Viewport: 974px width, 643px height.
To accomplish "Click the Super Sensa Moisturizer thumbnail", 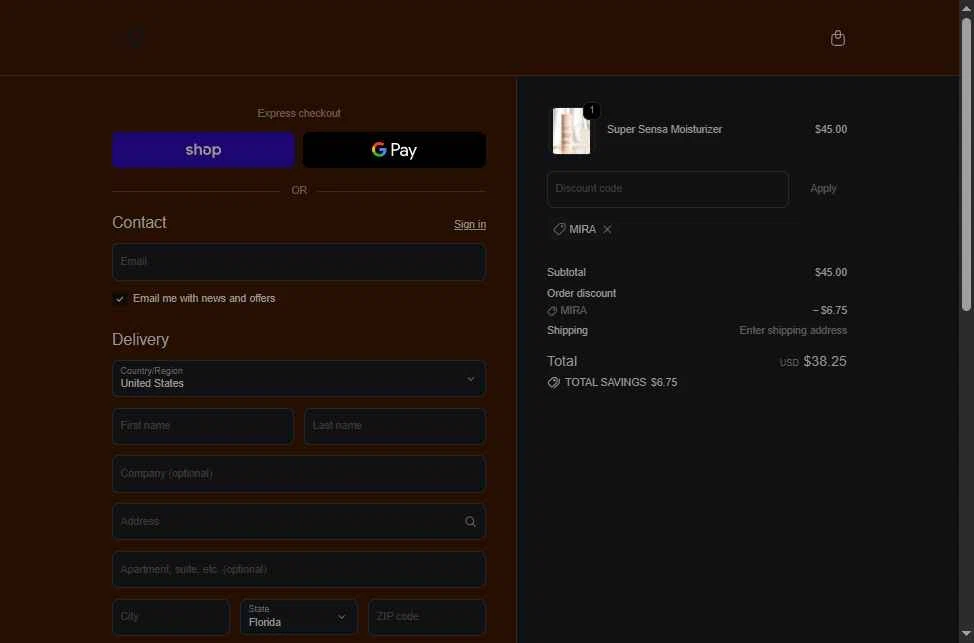I will click(571, 130).
